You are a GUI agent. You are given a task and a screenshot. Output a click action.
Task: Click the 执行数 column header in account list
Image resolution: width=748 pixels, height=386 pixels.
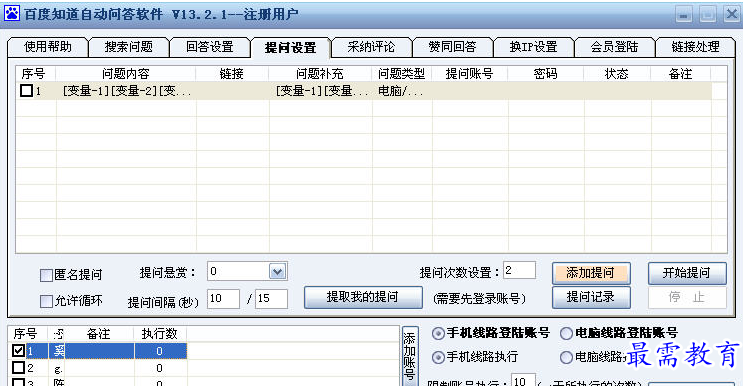pyautogui.click(x=160, y=334)
